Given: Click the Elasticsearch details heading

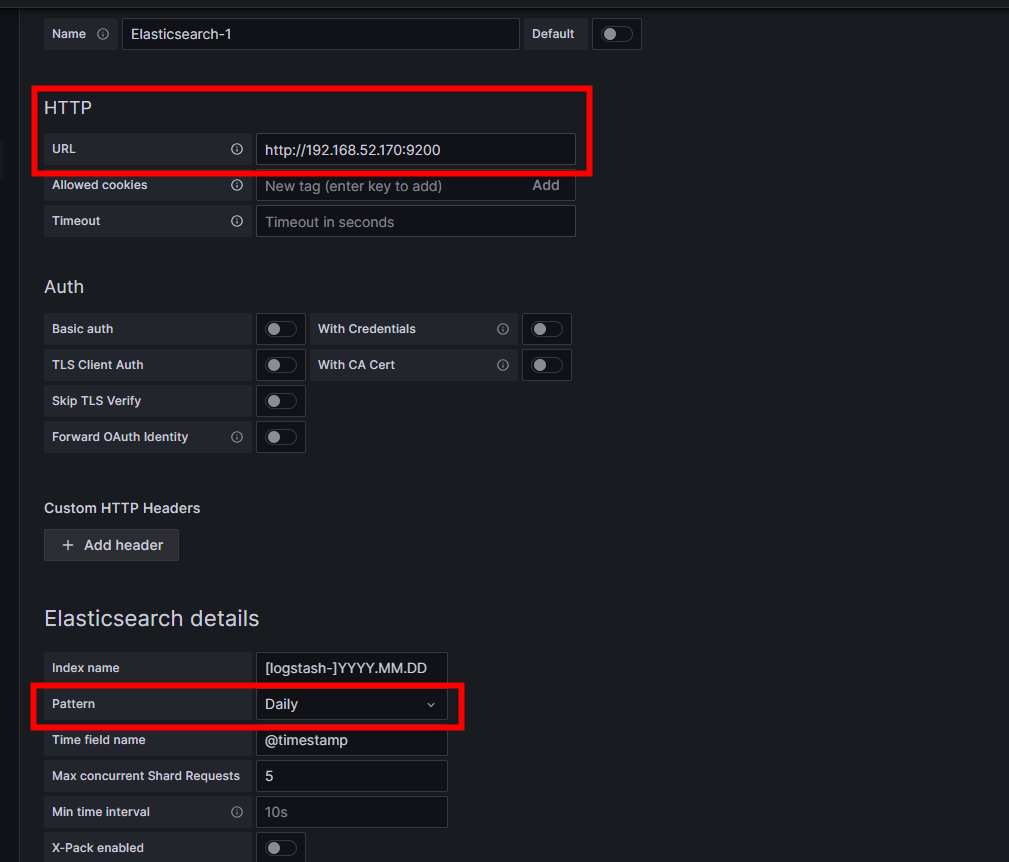Looking at the screenshot, I should (x=152, y=619).
